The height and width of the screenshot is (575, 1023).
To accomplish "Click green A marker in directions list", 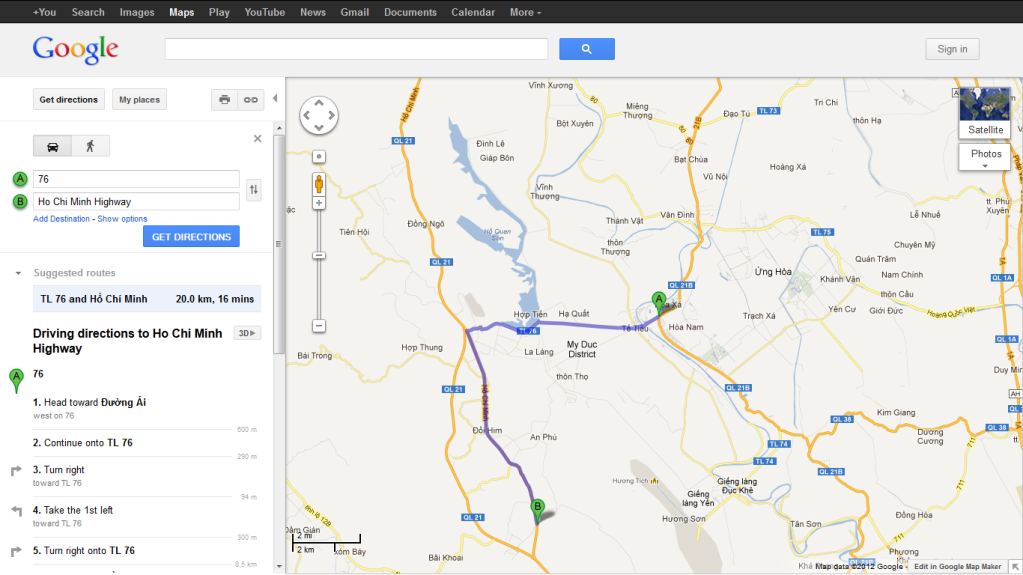I will coord(16,380).
